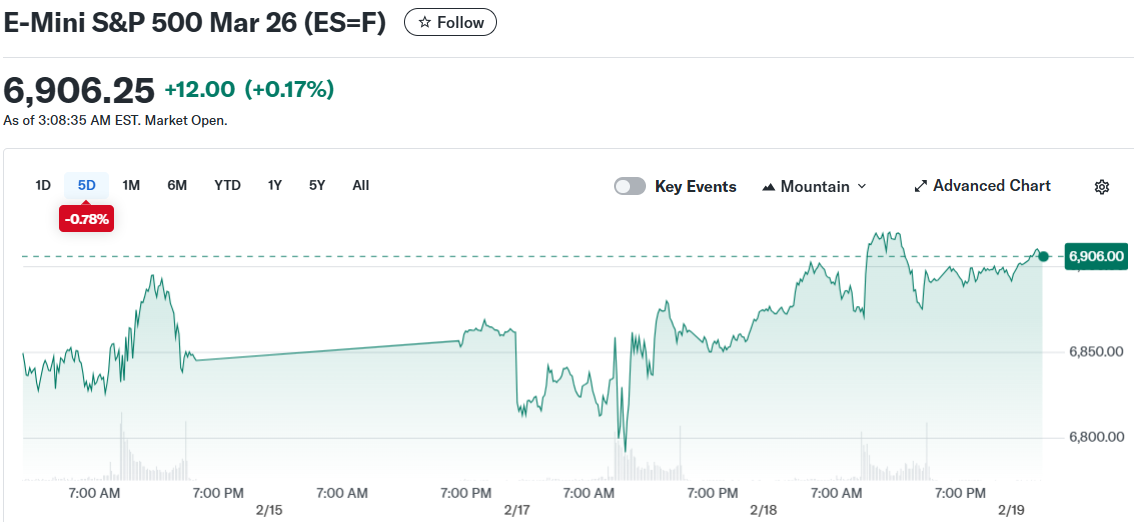Switch to the 1M range
This screenshot has height=522, width=1134.
(131, 185)
